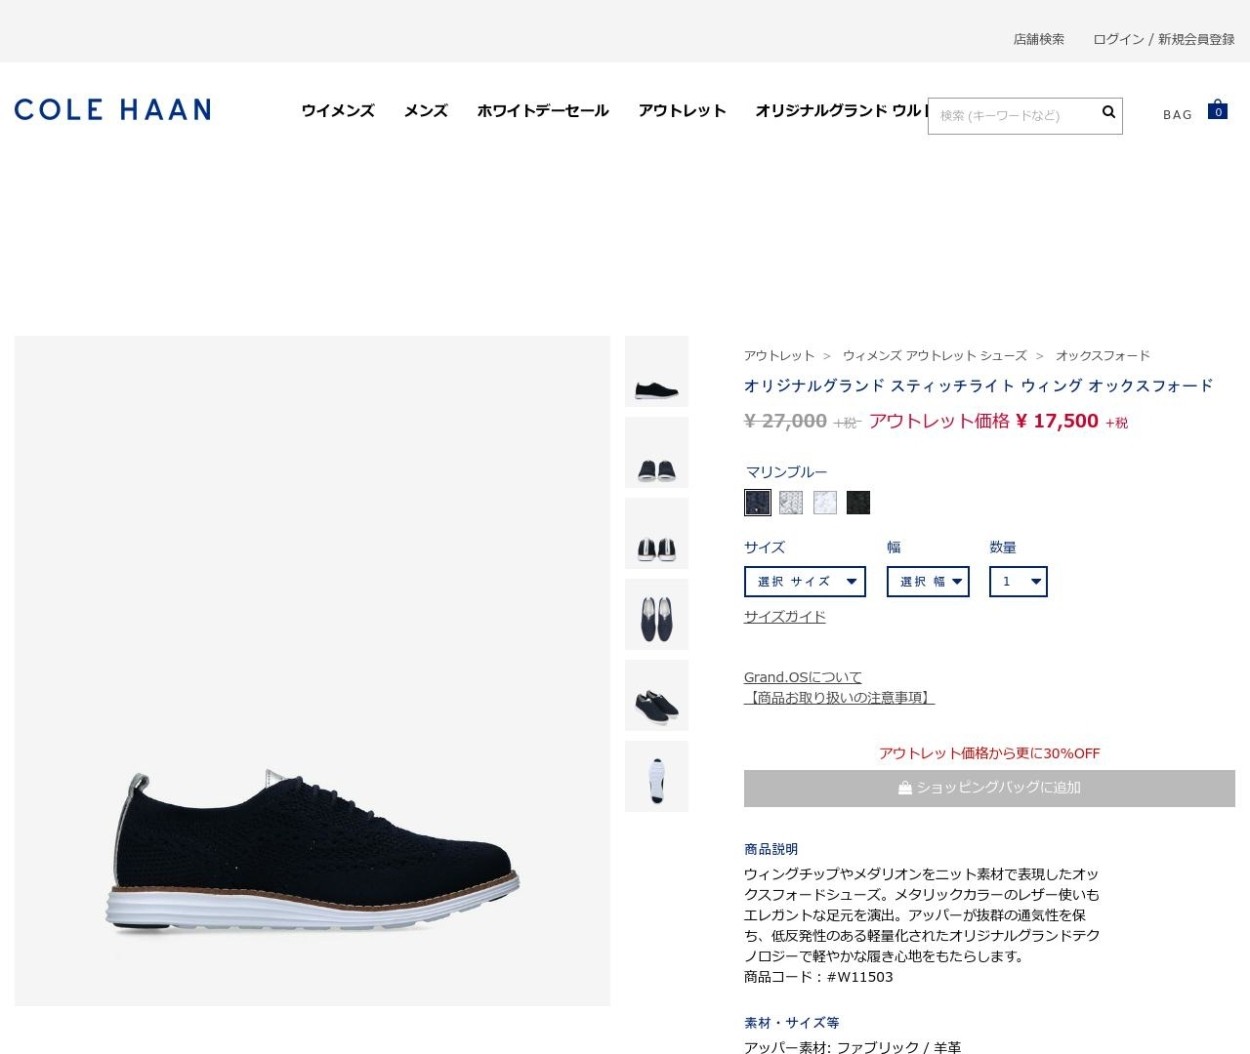The width and height of the screenshot is (1250, 1054).
Task: Click the 店舗検索 store locator link
Action: (1039, 39)
